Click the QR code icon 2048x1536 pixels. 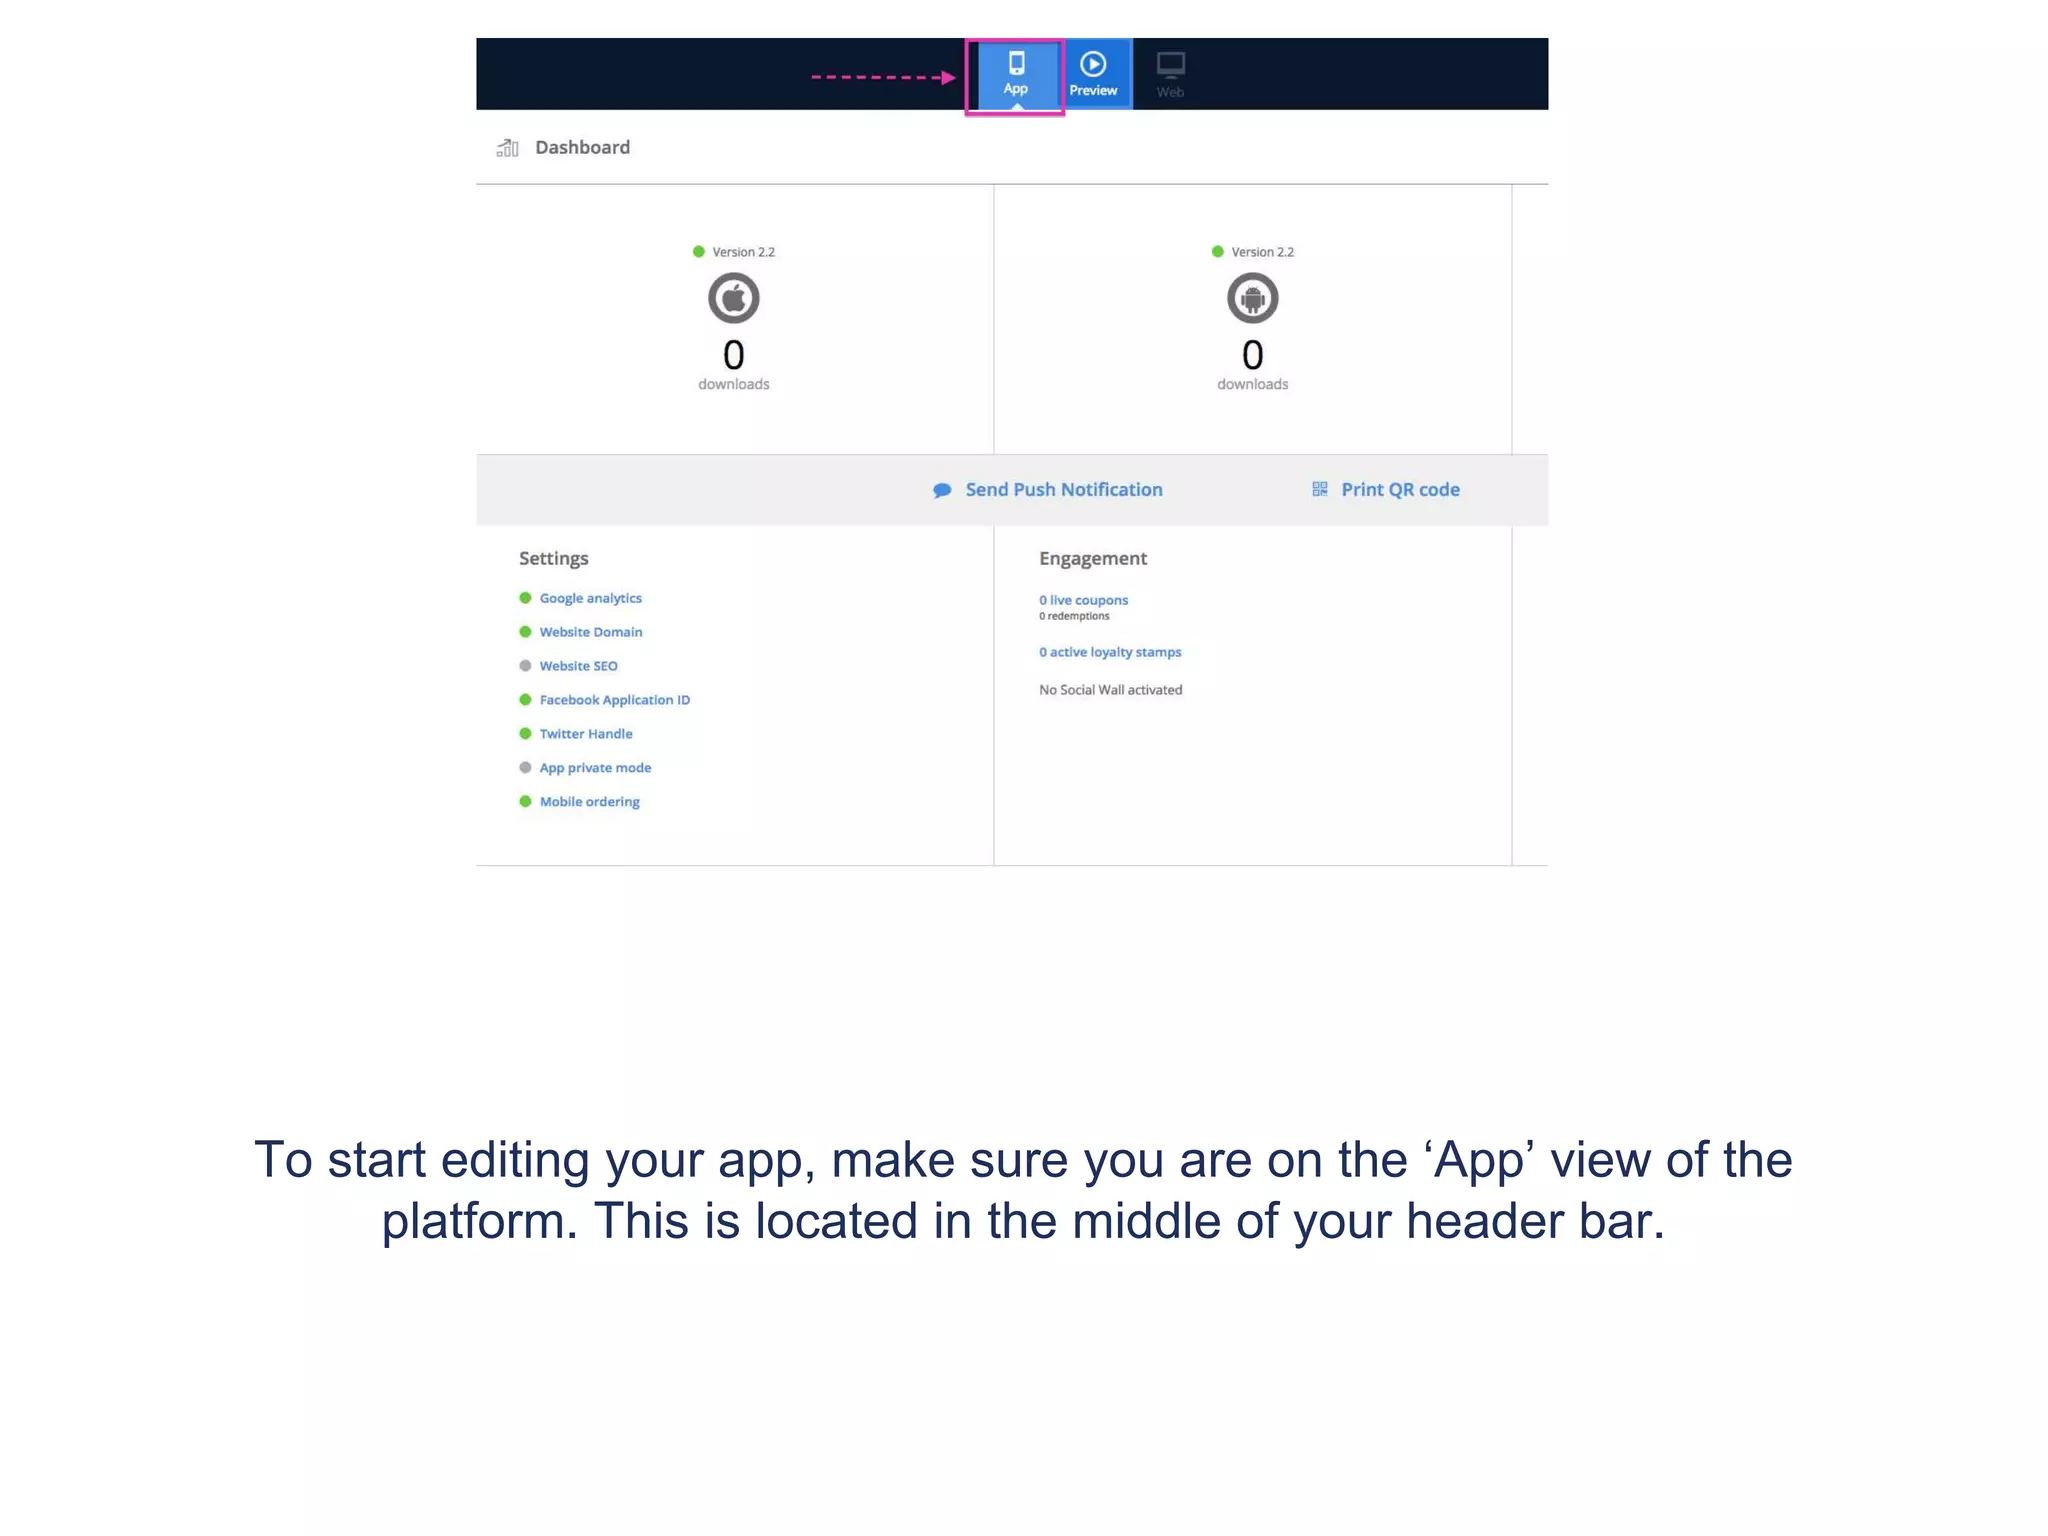pyautogui.click(x=1320, y=489)
